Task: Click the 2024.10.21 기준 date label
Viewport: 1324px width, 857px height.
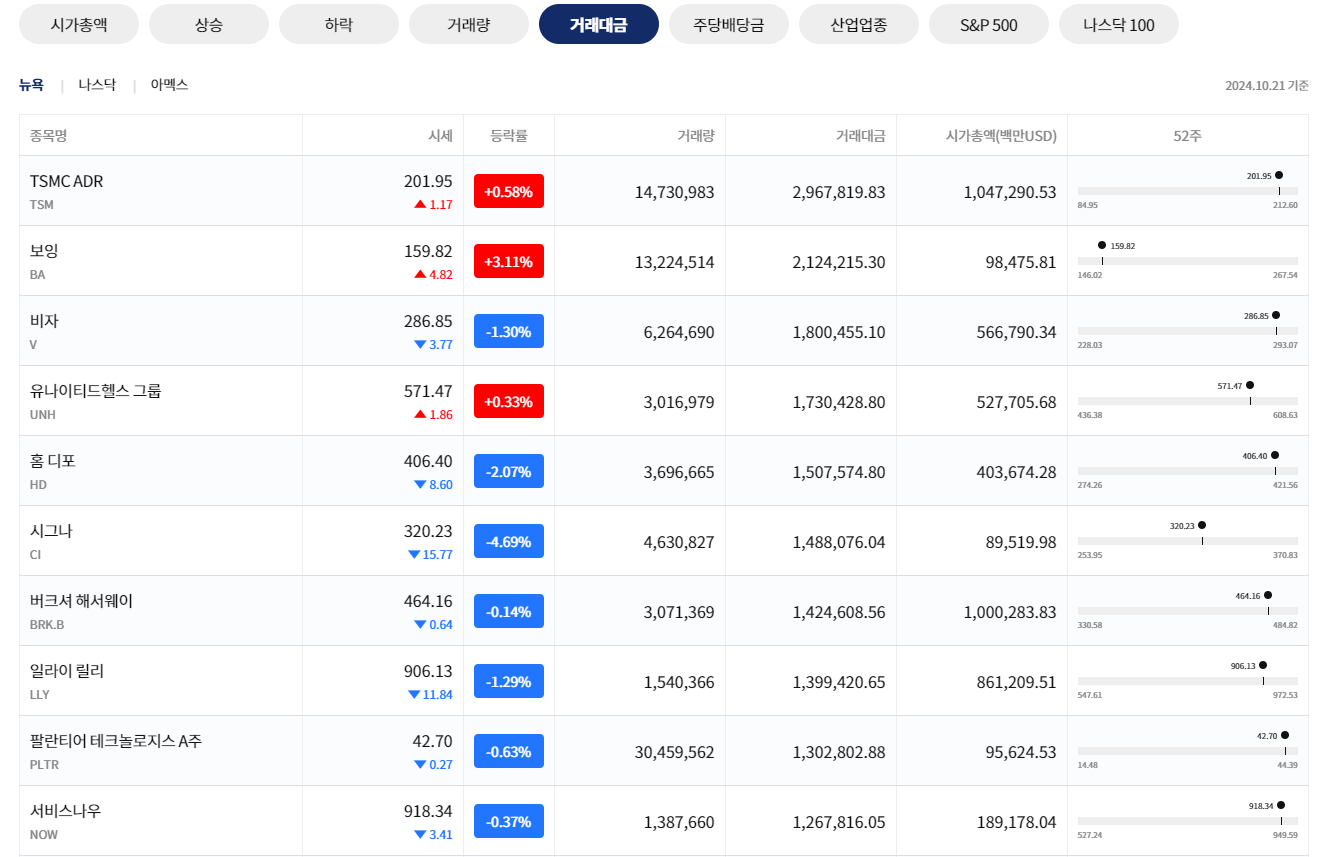Action: 1266,85
